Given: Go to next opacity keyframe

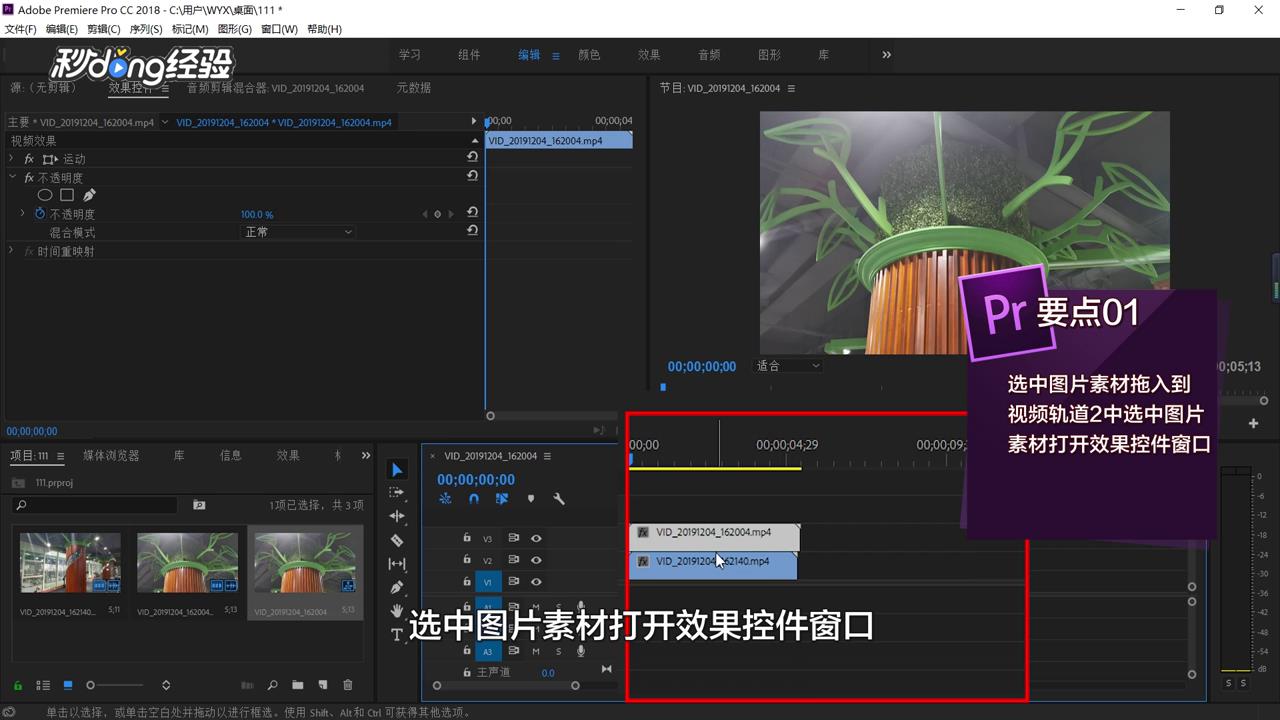Looking at the screenshot, I should click(450, 214).
